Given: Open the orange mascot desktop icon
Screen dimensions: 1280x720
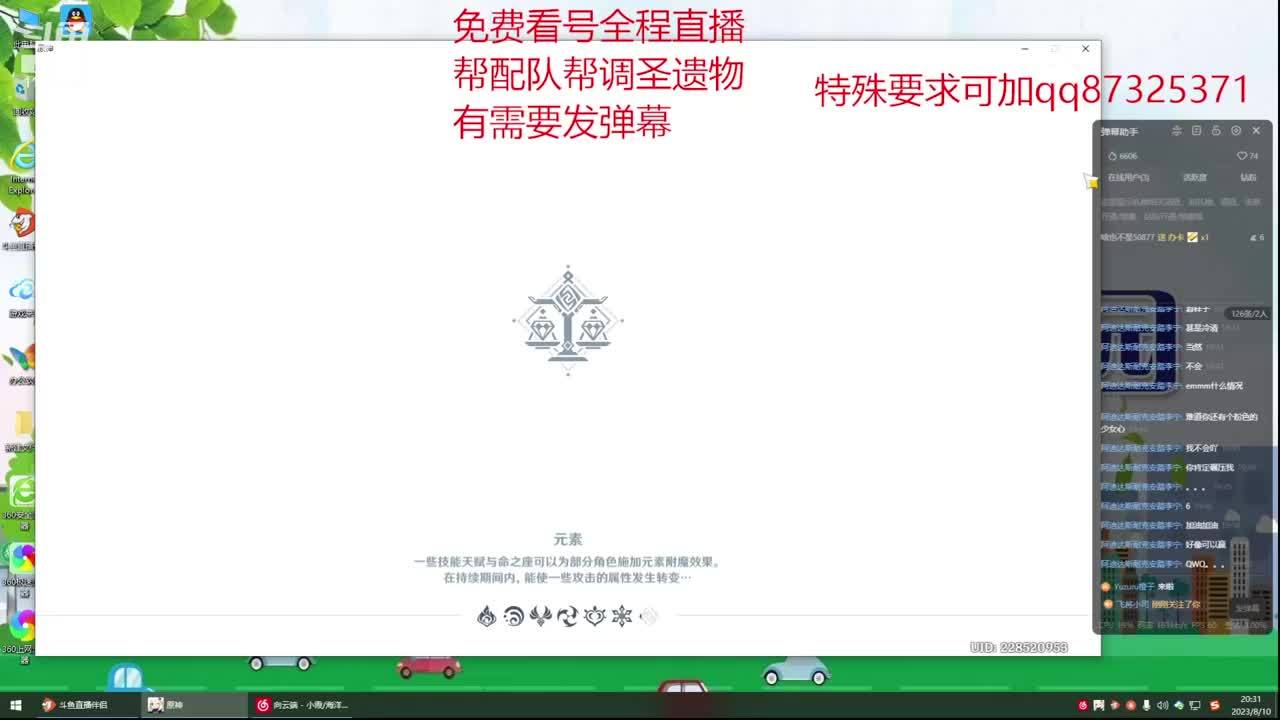Looking at the screenshot, I should pos(22,222).
